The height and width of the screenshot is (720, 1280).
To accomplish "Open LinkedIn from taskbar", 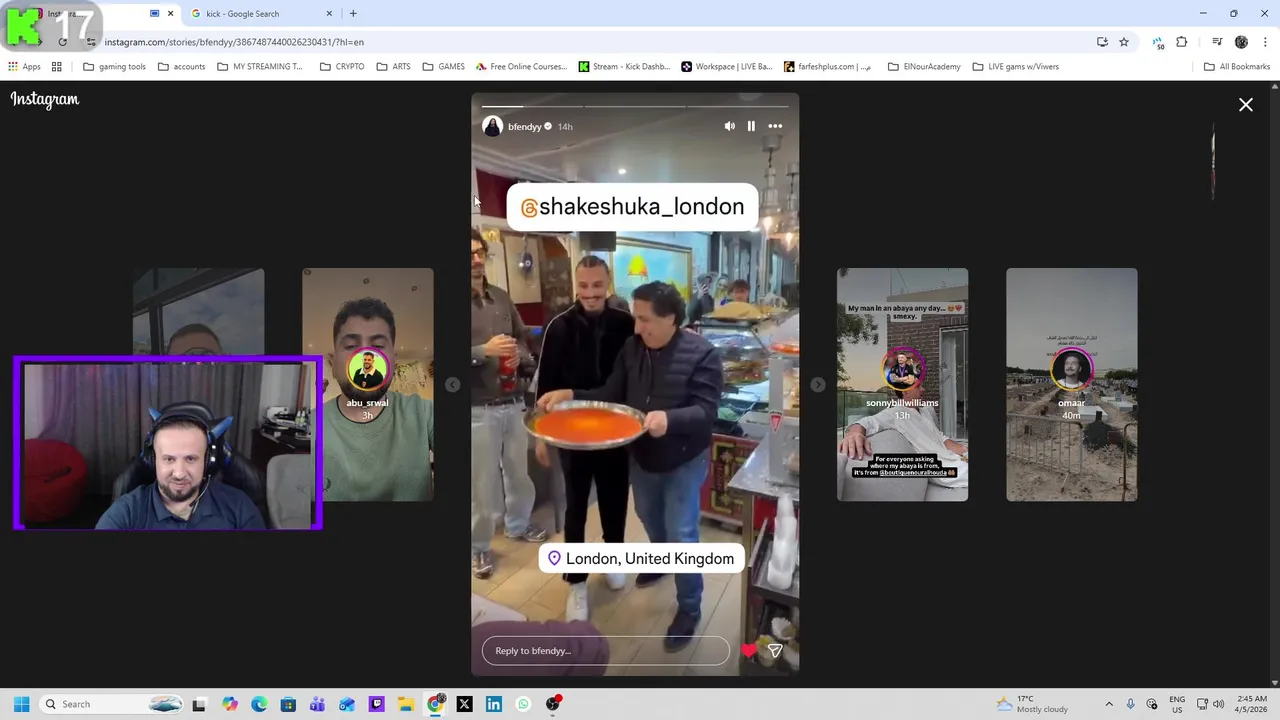I will tap(494, 704).
